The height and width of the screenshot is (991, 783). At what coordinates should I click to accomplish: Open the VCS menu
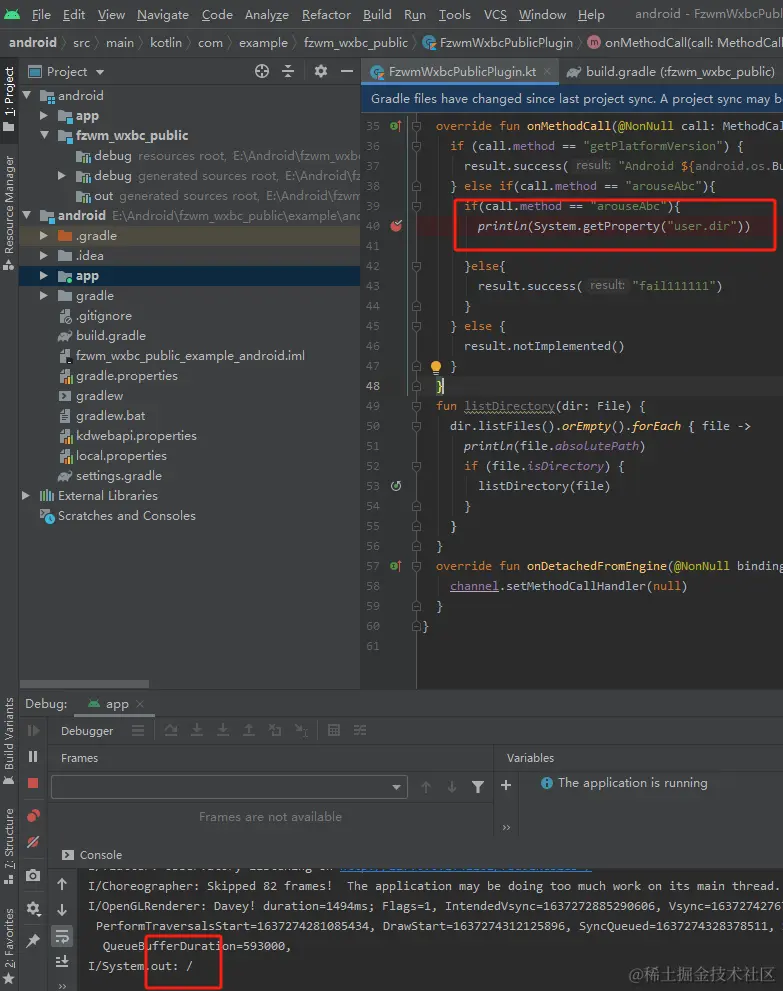495,14
